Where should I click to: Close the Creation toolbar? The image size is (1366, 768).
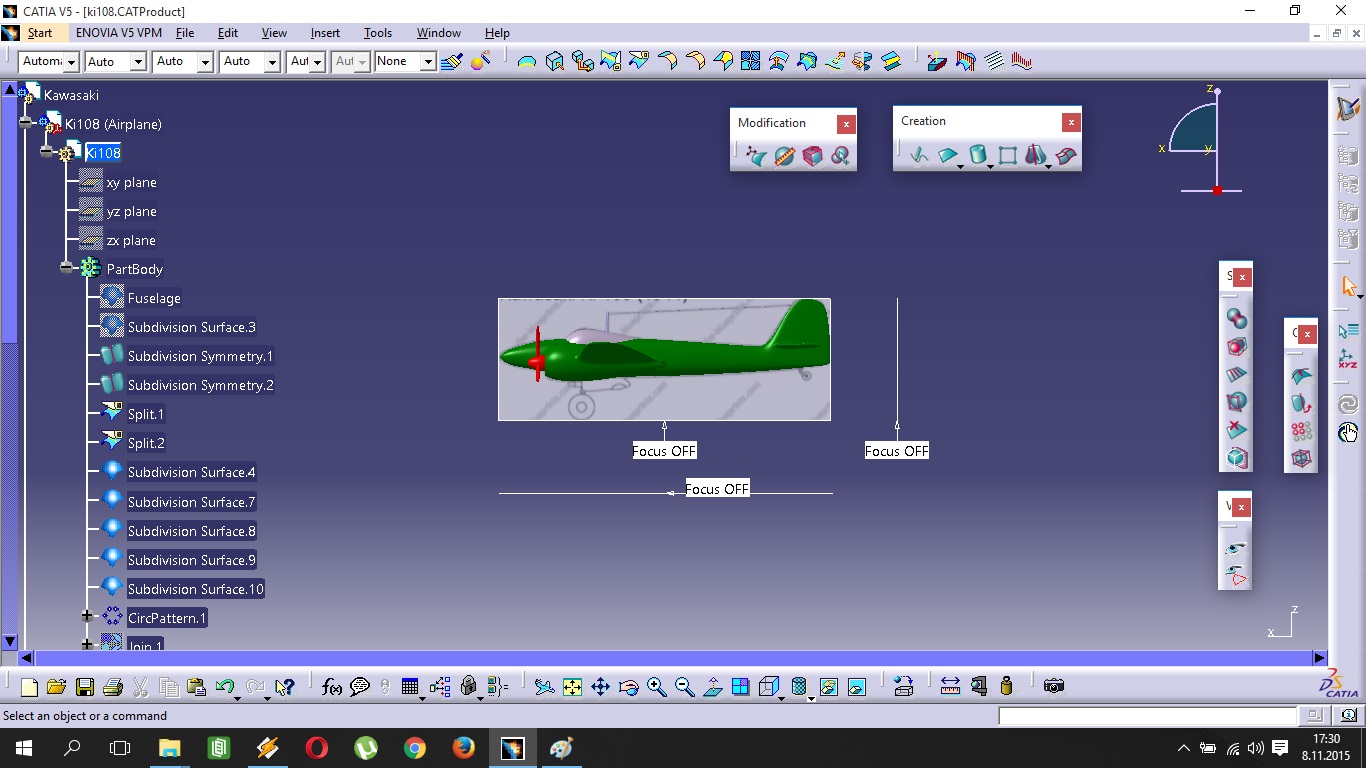1071,122
